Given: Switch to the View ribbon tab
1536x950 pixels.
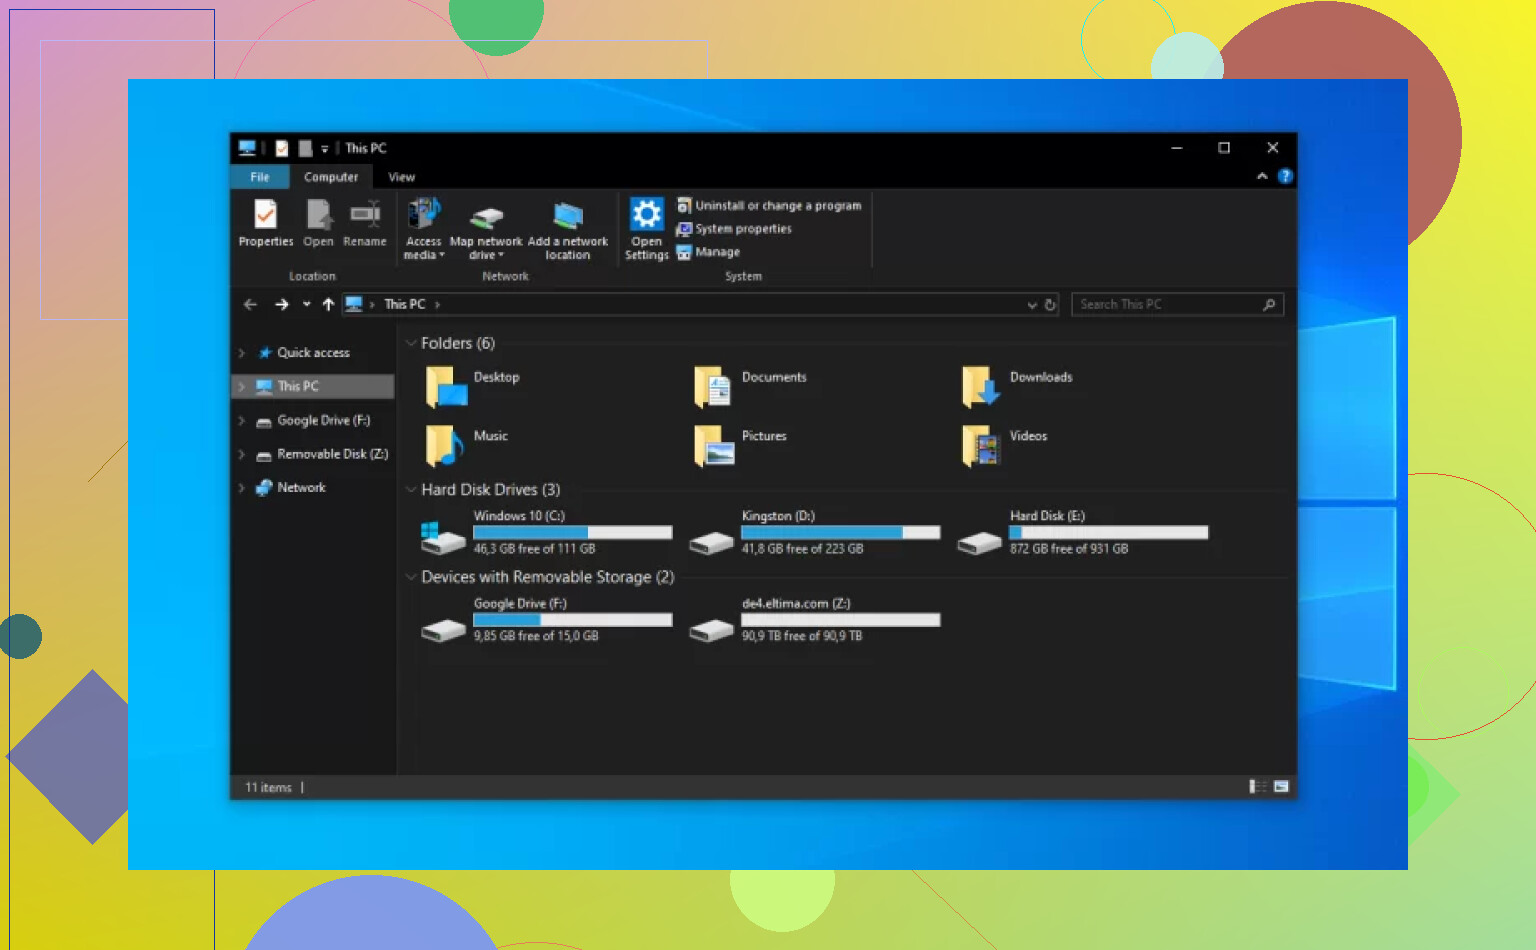Looking at the screenshot, I should coord(401,177).
